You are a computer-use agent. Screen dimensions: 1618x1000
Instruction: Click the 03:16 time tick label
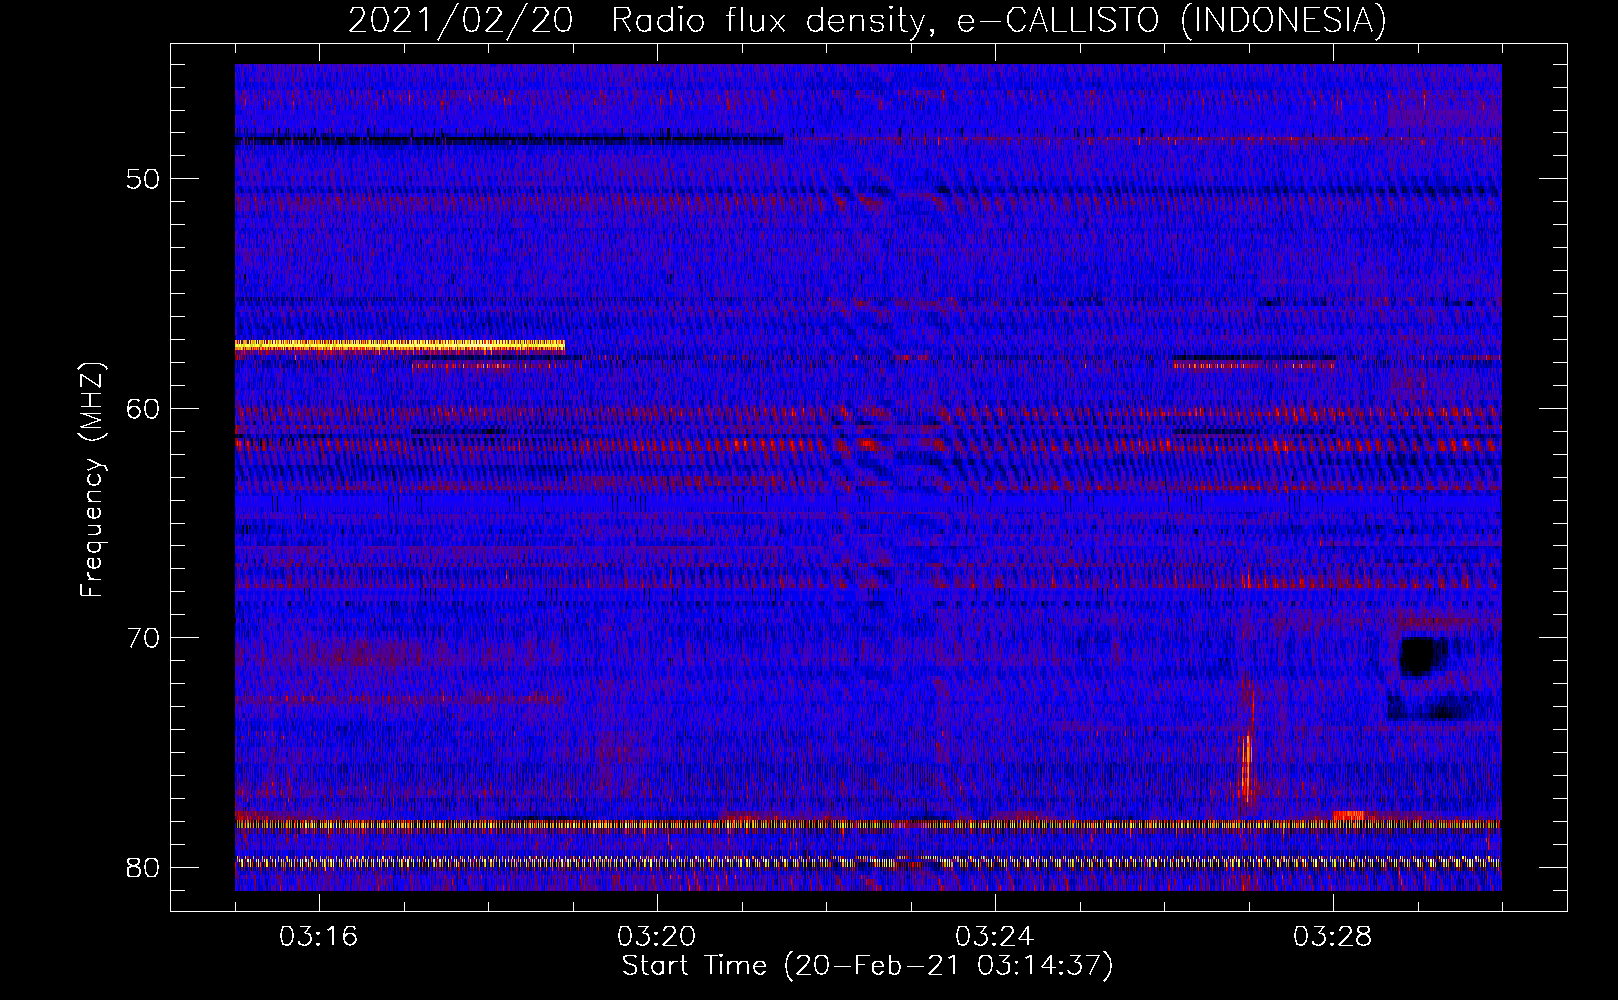tap(319, 937)
